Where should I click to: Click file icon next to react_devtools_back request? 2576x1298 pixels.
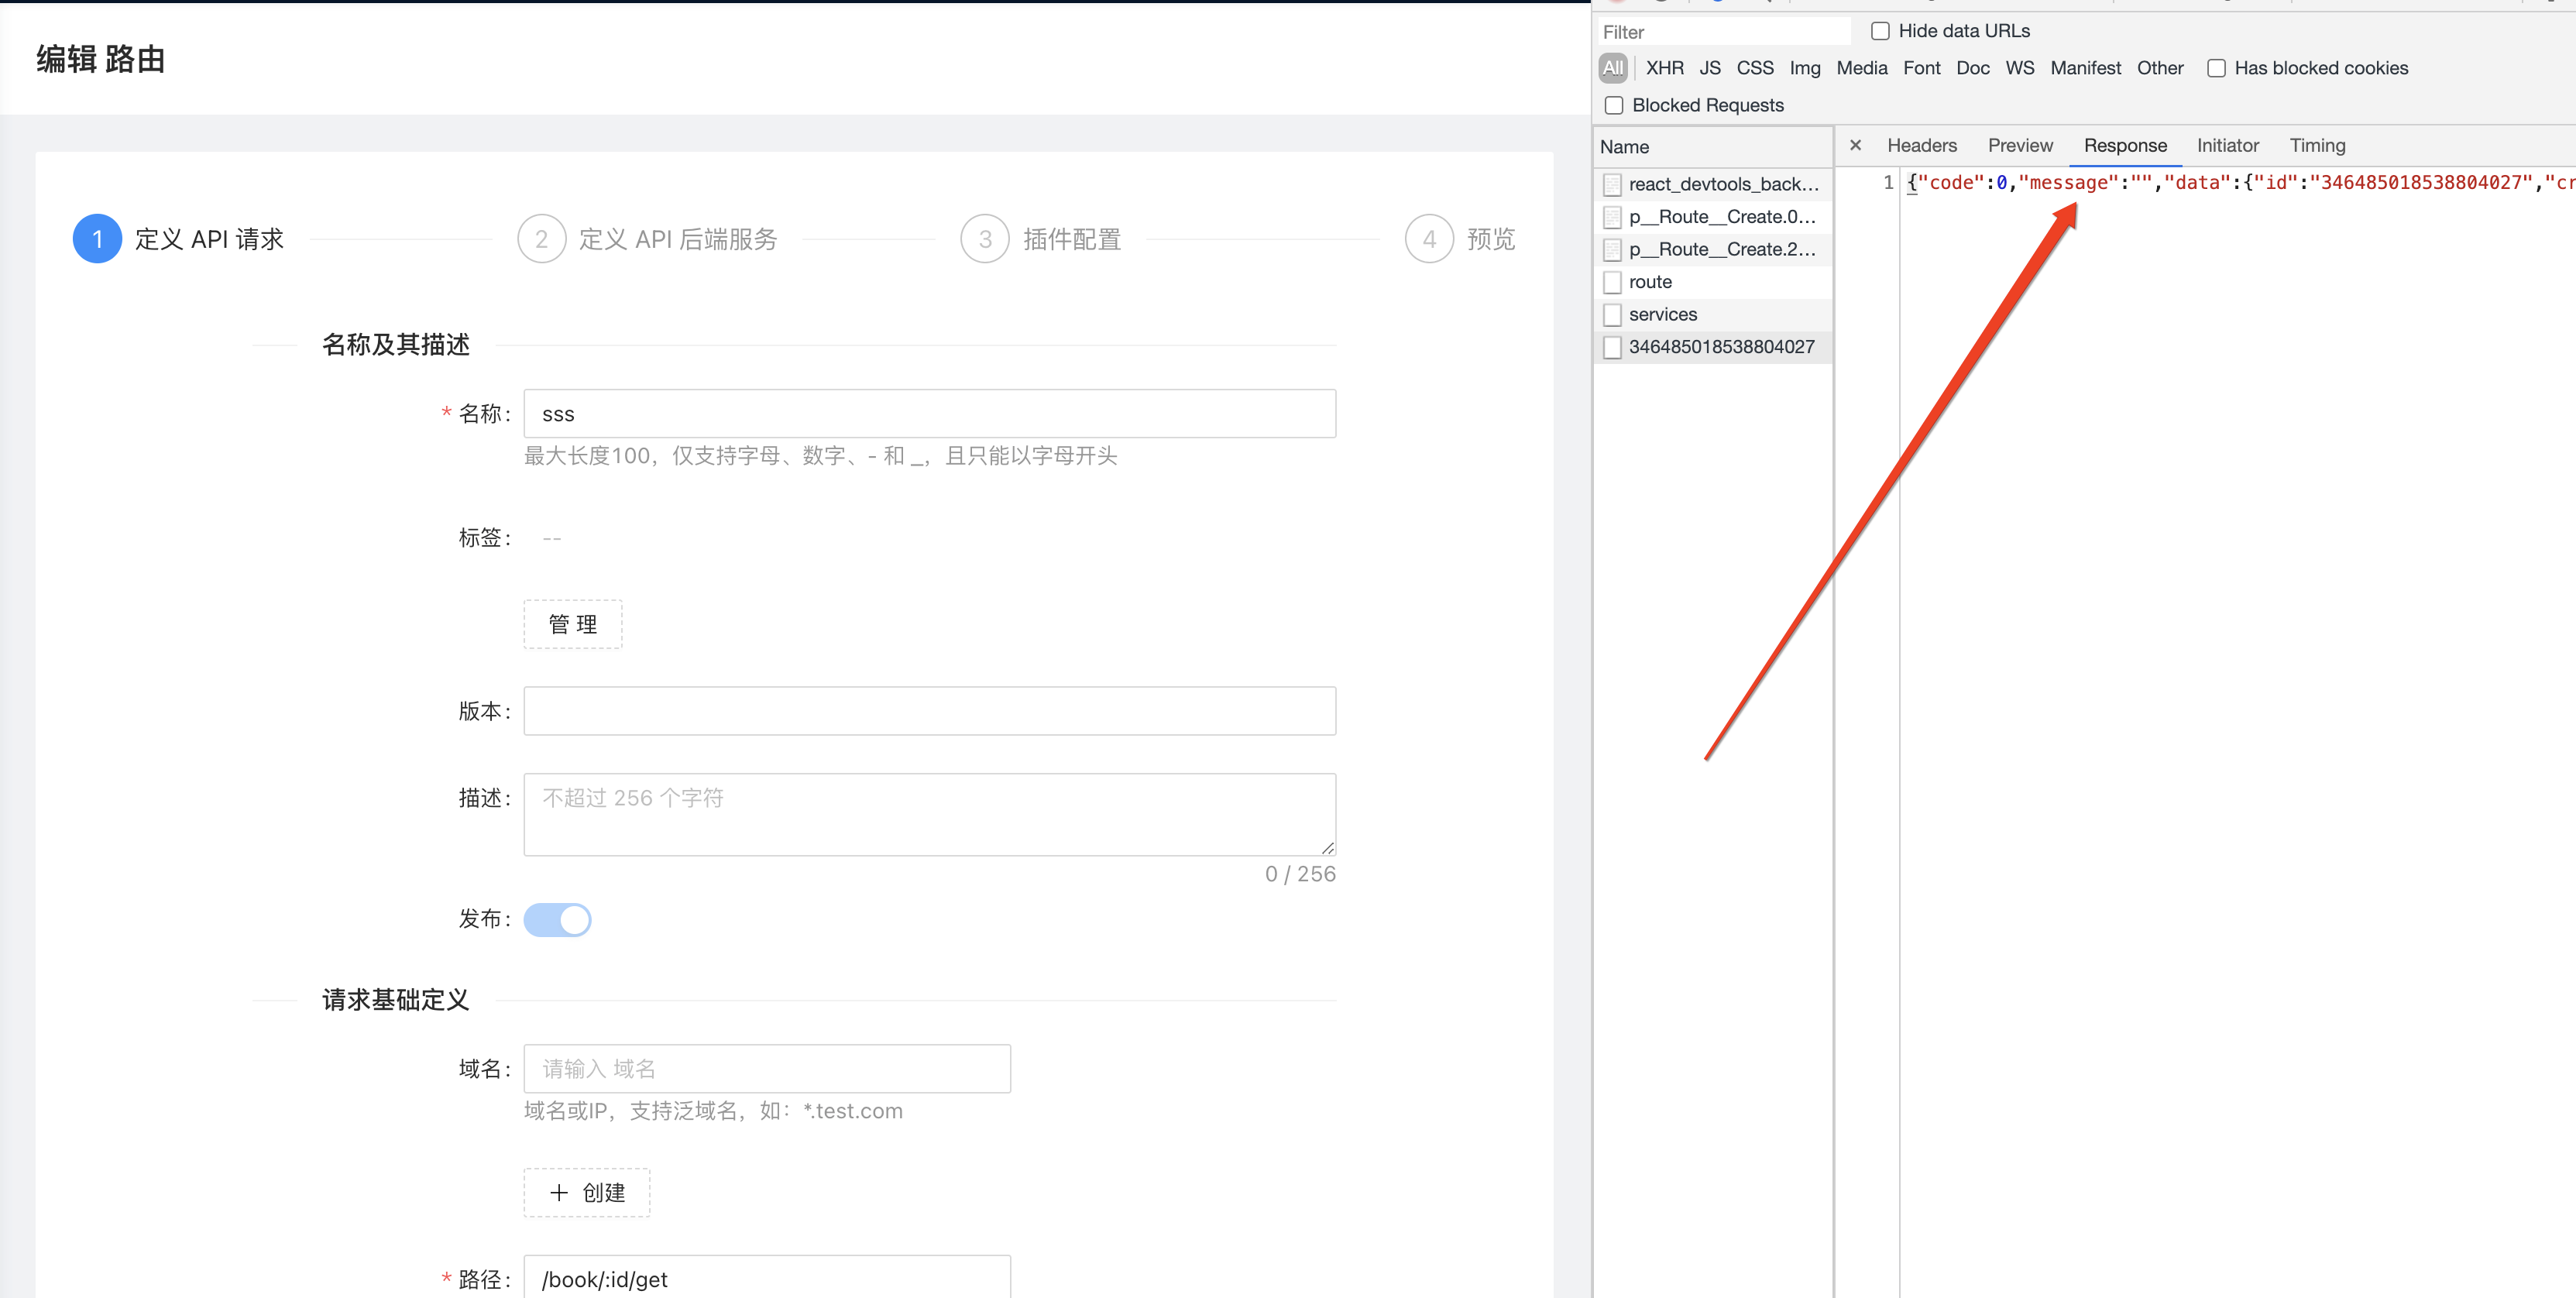tap(1612, 184)
